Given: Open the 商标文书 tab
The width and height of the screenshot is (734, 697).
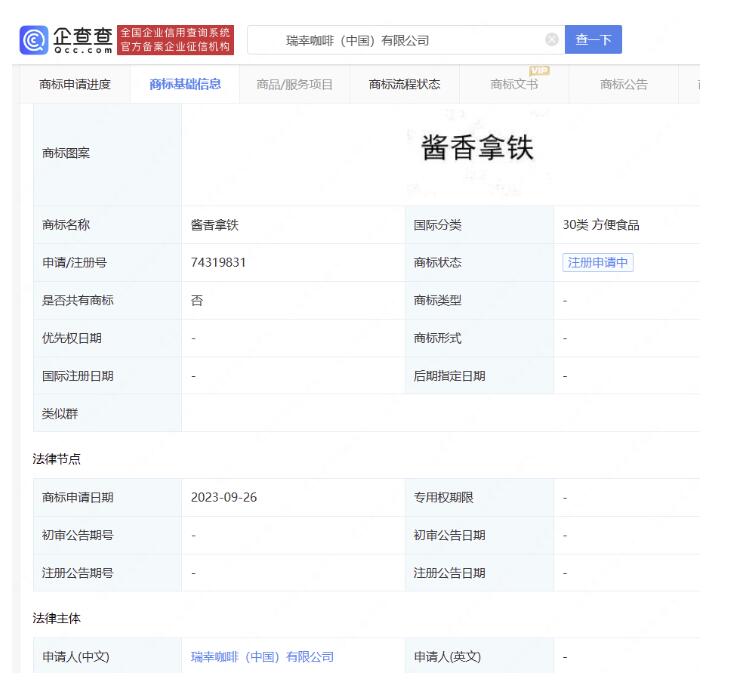Looking at the screenshot, I should point(514,84).
